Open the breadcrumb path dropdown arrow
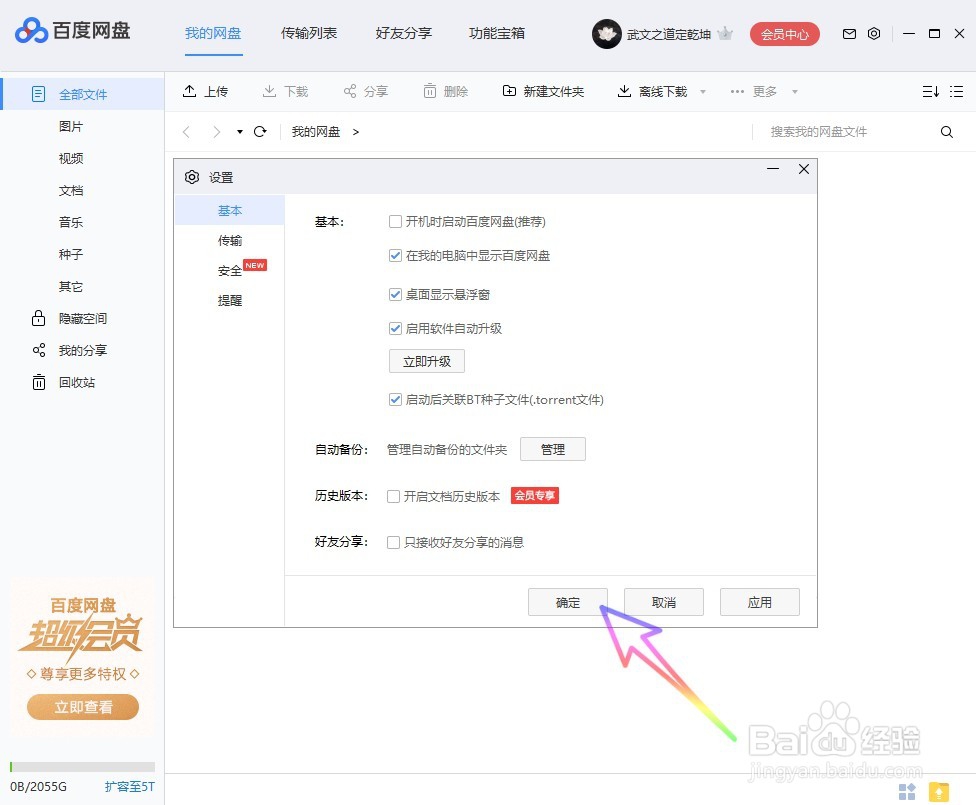The width and height of the screenshot is (976, 805). tap(239, 131)
